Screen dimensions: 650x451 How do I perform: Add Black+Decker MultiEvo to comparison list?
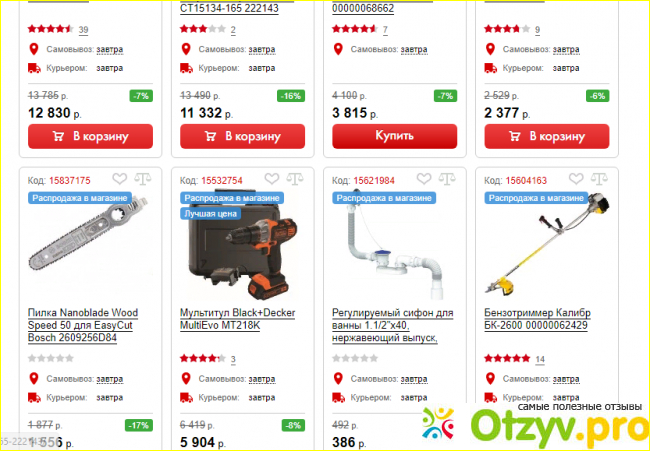pyautogui.click(x=295, y=179)
